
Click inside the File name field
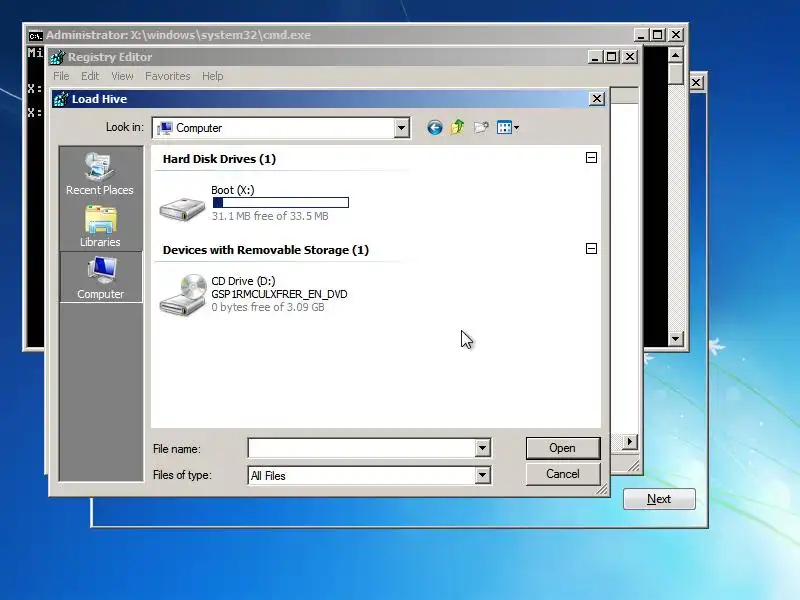point(361,448)
